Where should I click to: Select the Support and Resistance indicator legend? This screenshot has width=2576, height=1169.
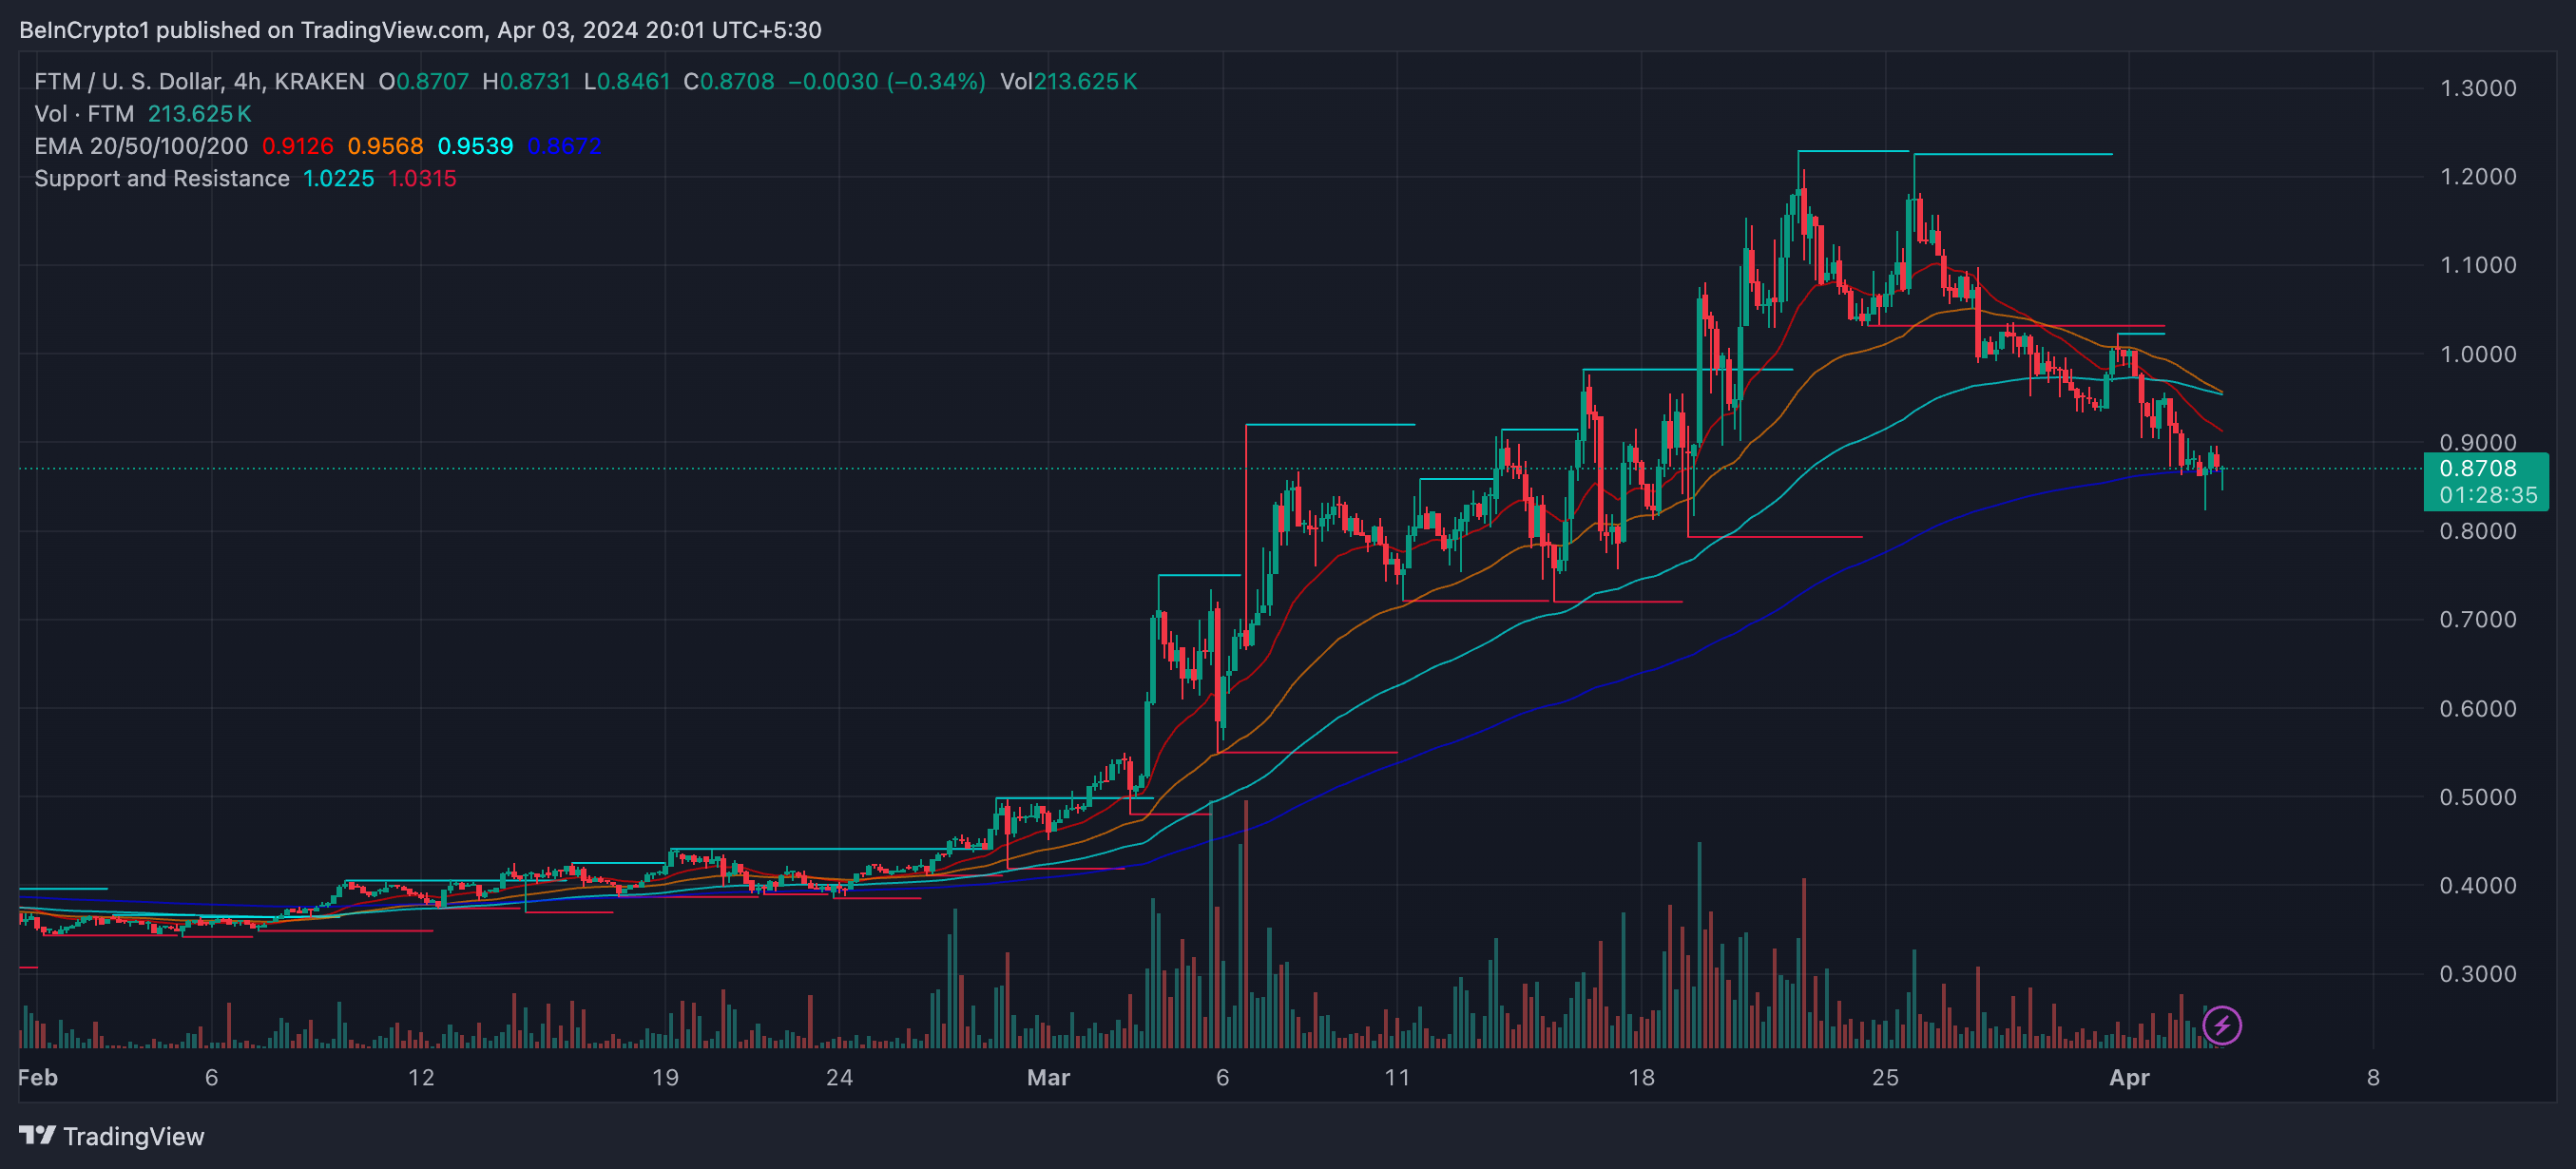pos(162,179)
